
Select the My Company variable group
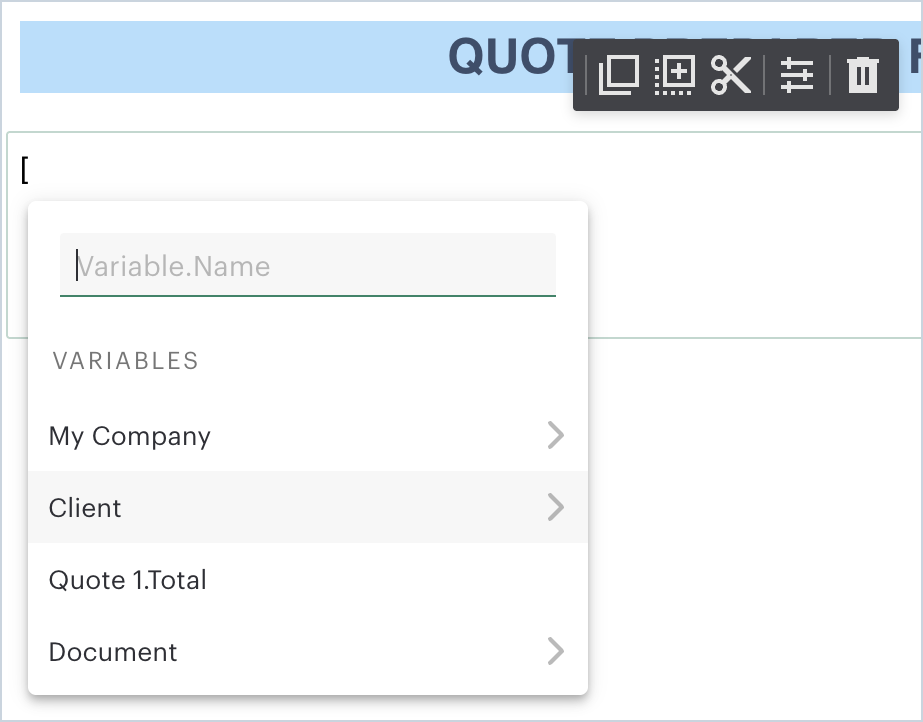click(x=130, y=436)
